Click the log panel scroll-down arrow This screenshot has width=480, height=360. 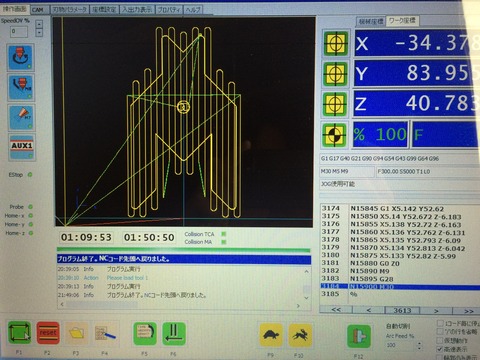[x=306, y=298]
